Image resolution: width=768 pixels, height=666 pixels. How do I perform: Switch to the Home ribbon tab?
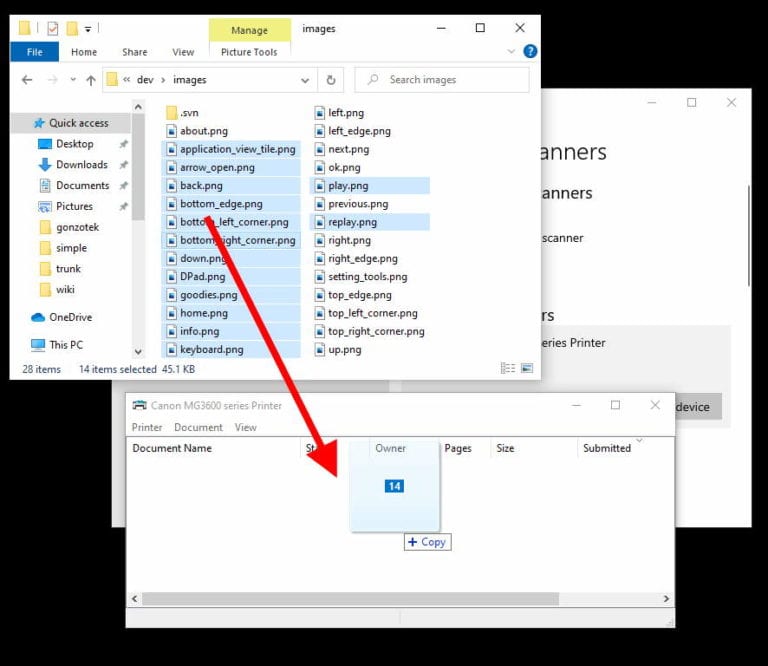pos(84,52)
